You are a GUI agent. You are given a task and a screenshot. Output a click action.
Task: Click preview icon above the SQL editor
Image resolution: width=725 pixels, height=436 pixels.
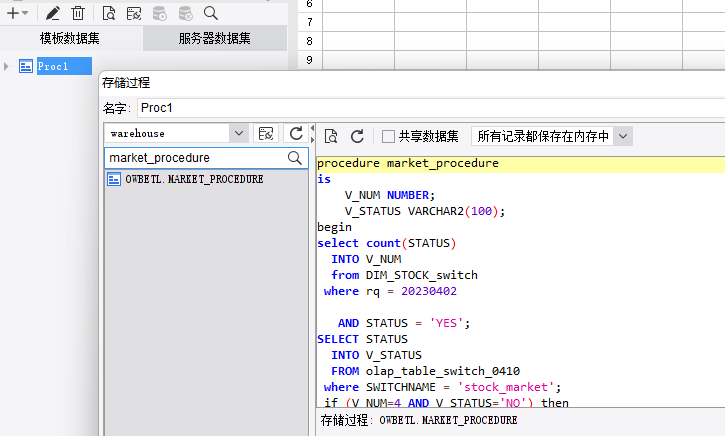(x=331, y=136)
